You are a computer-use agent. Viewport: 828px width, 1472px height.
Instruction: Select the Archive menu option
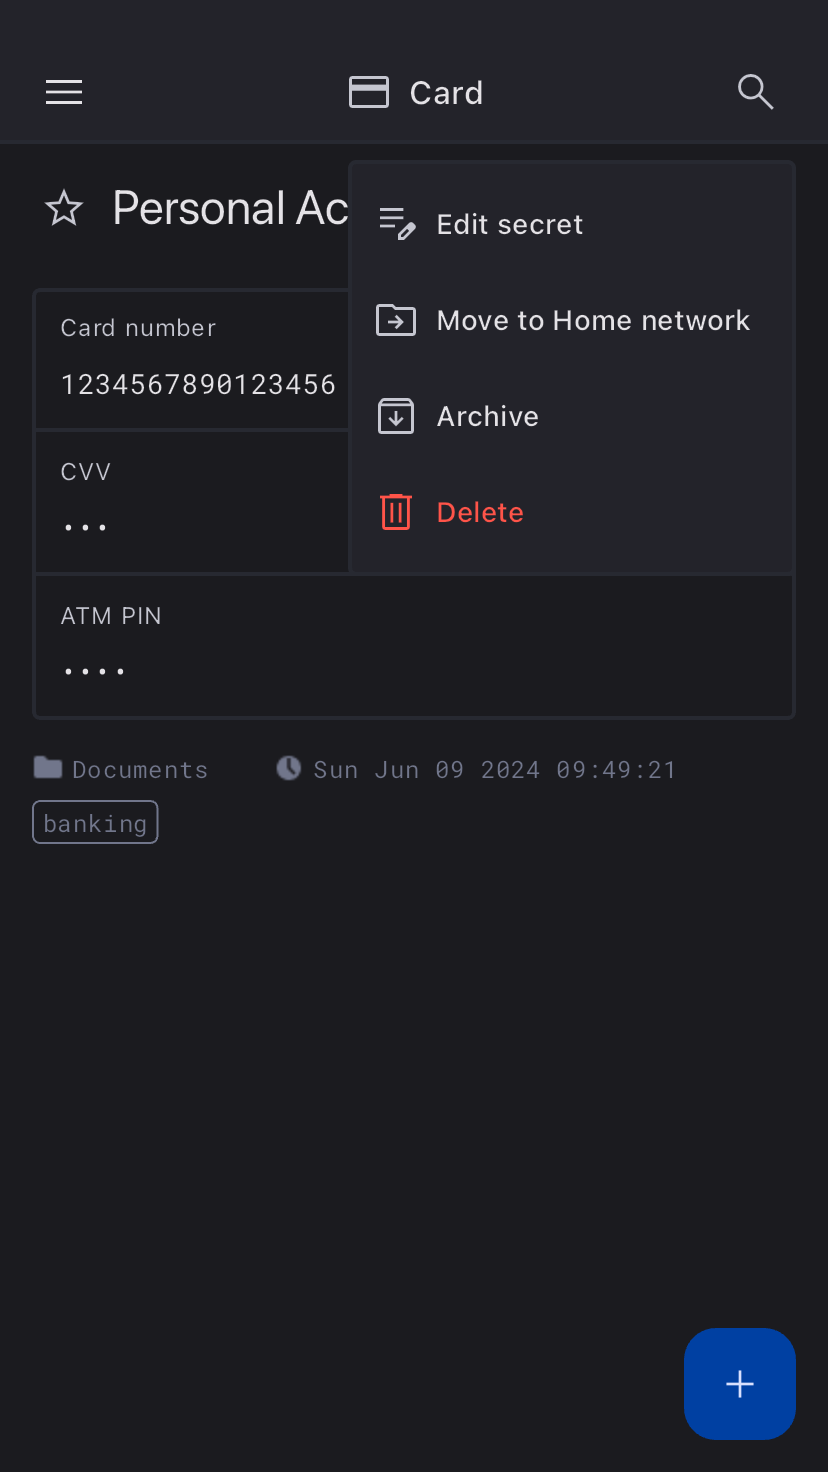click(488, 416)
